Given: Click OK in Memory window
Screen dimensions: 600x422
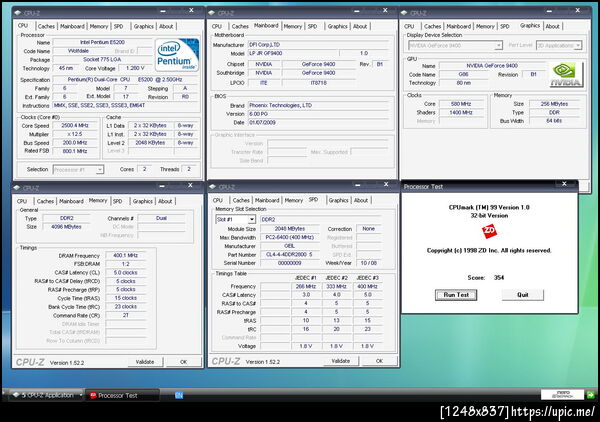Looking at the screenshot, I should pos(184,362).
